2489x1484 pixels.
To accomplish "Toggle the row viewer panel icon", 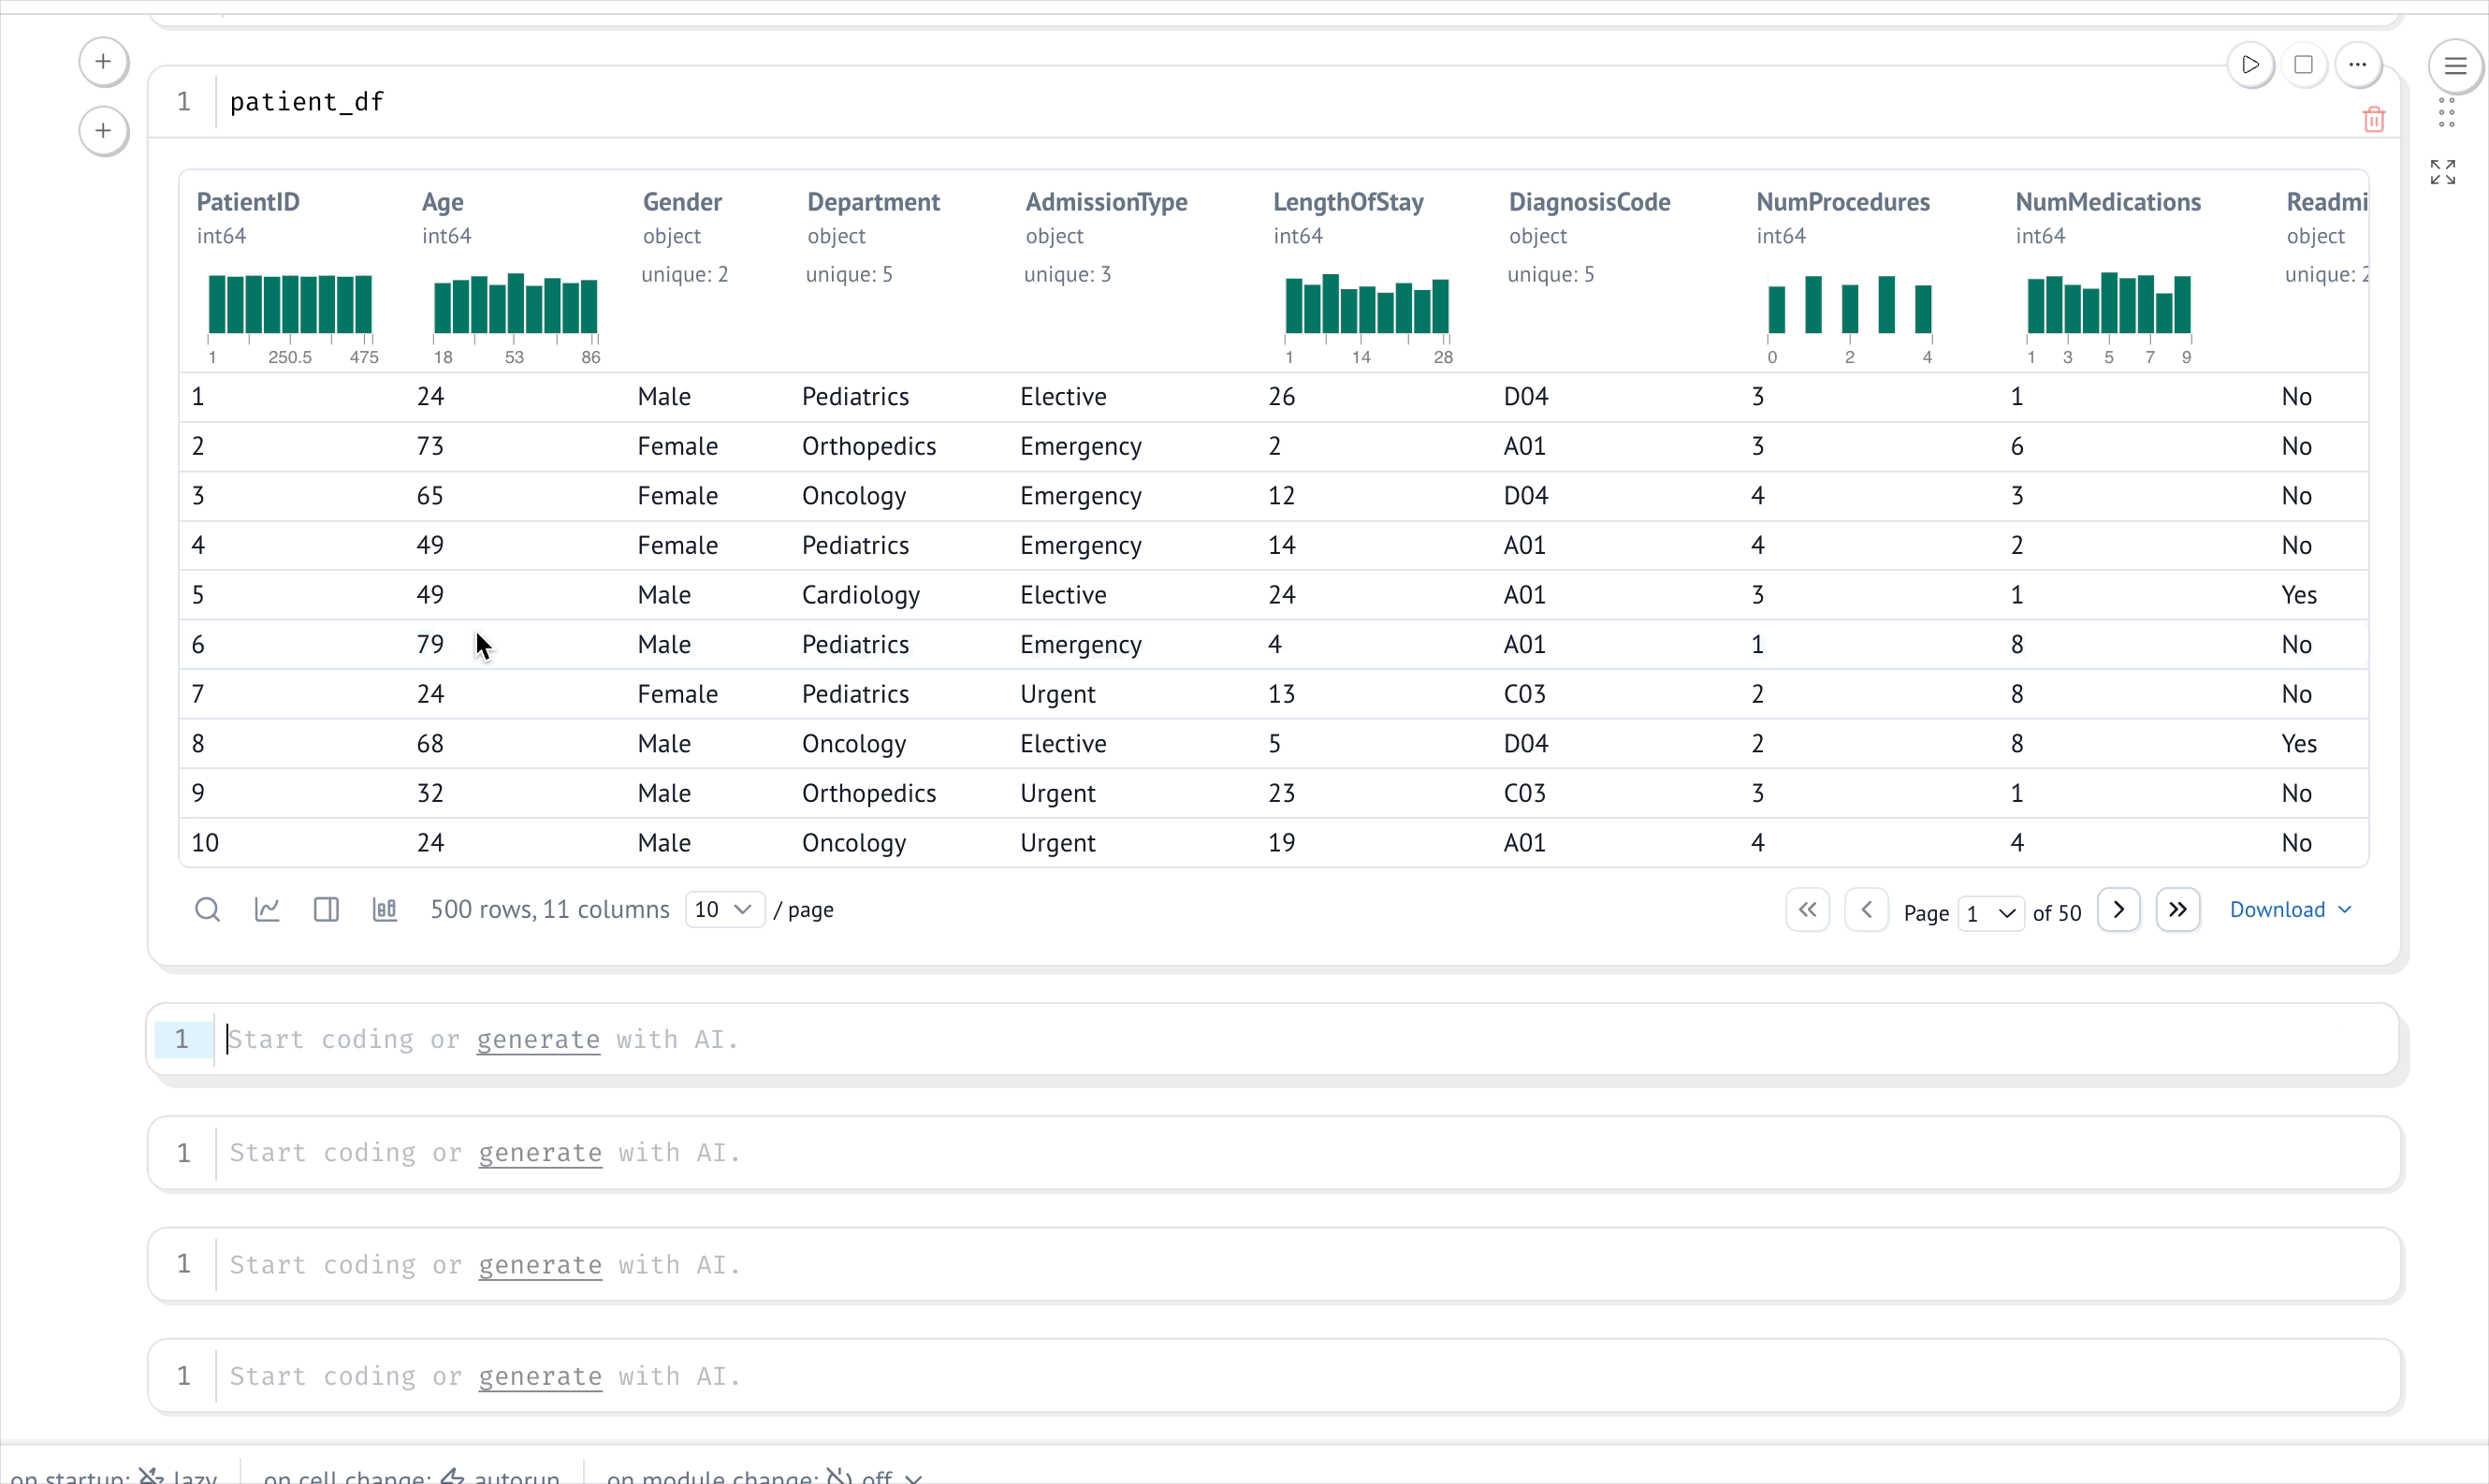I will (x=326, y=910).
